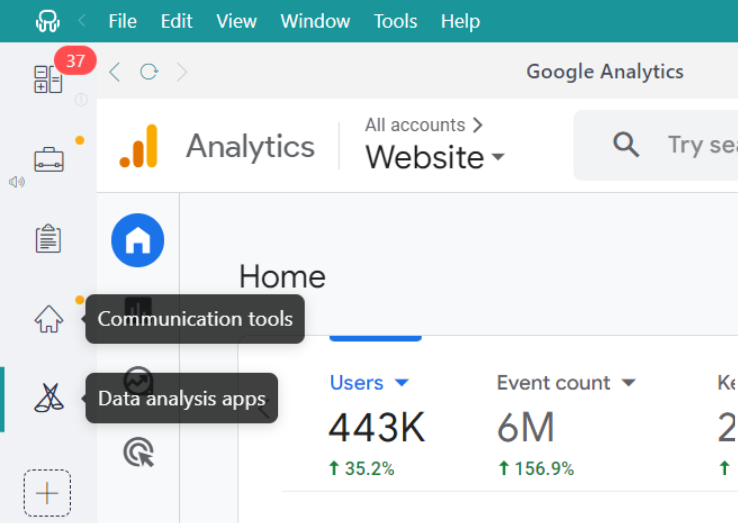Click the small info icon below the 37 badge

(x=81, y=100)
